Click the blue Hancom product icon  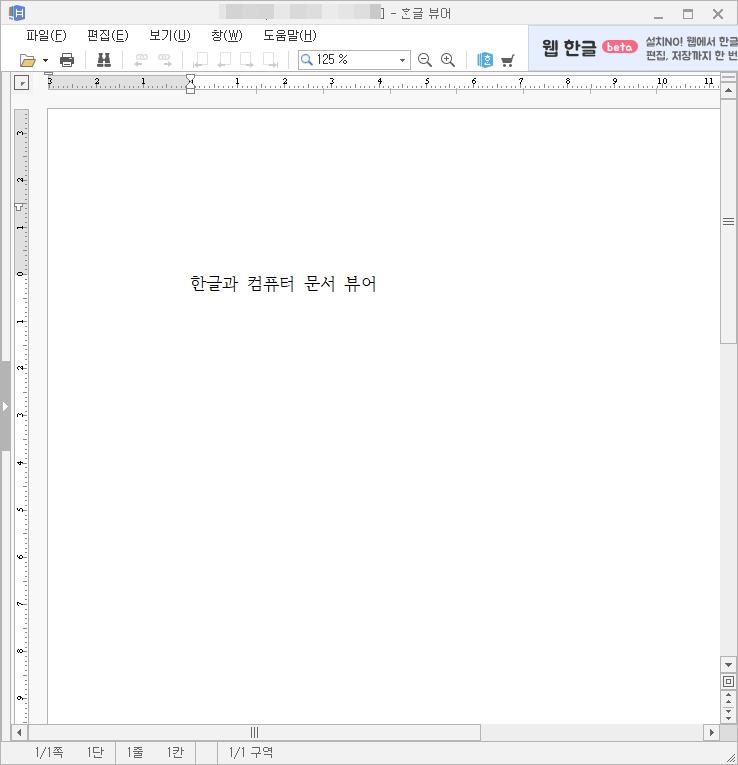pos(485,60)
